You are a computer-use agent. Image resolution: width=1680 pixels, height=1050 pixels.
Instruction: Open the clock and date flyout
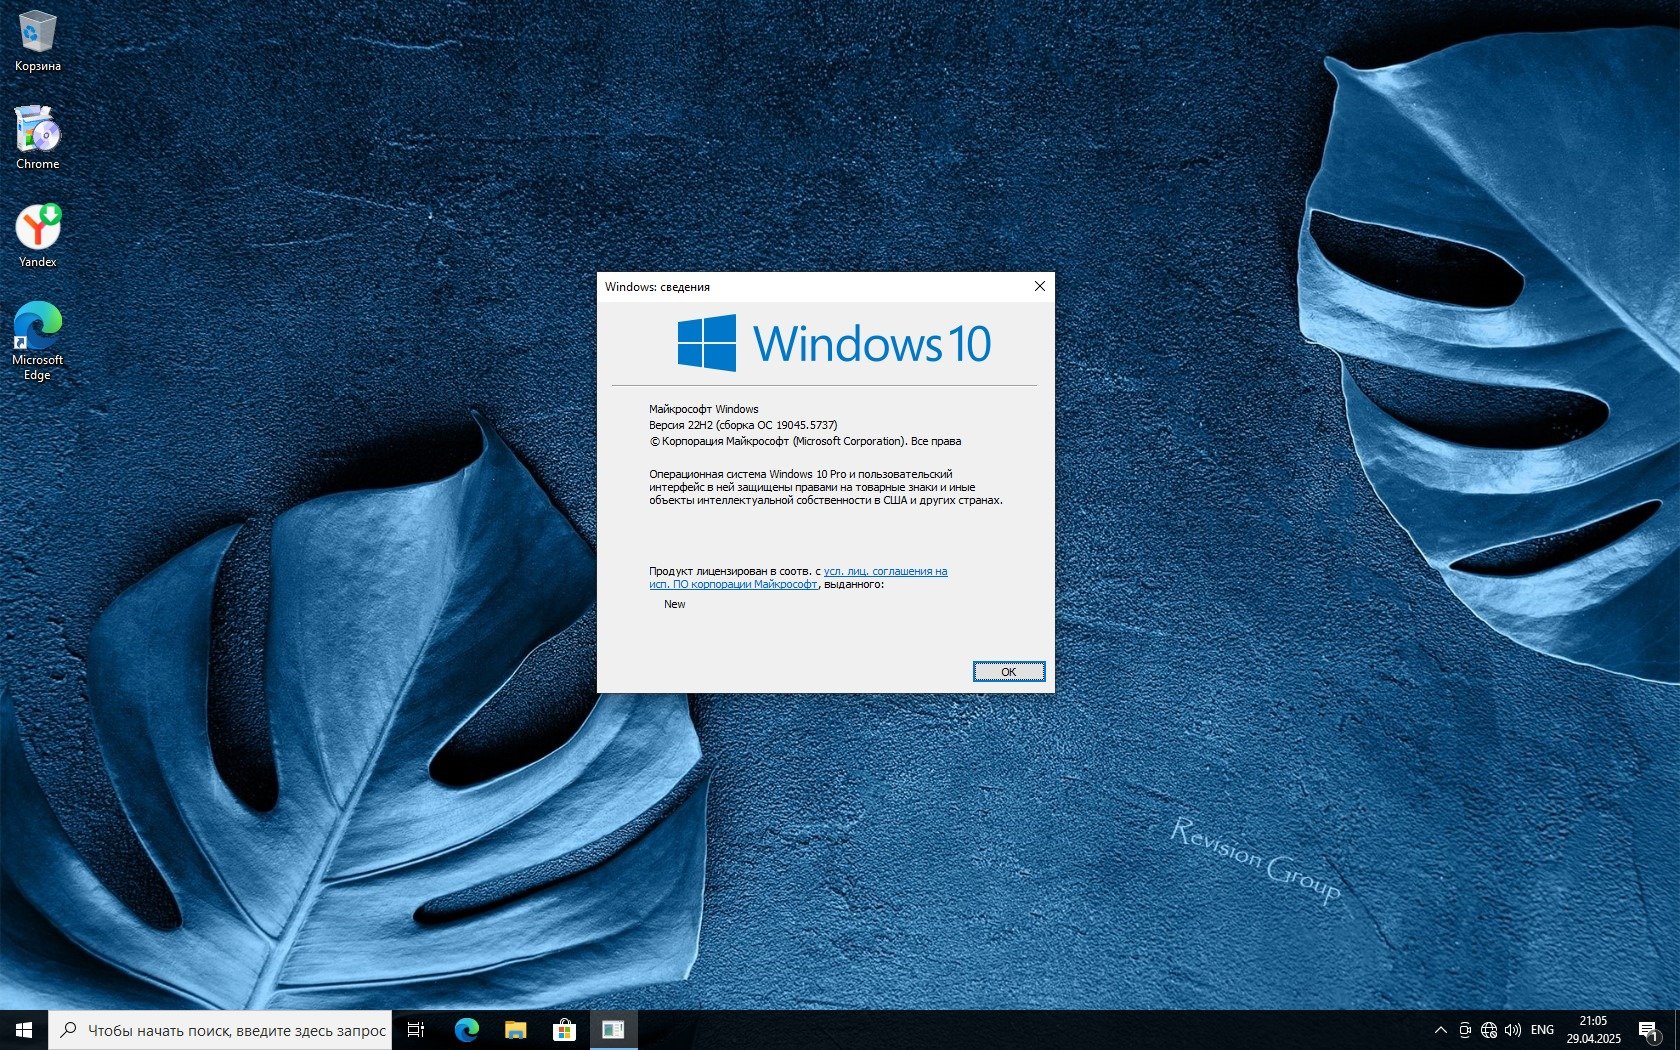tap(1593, 1030)
